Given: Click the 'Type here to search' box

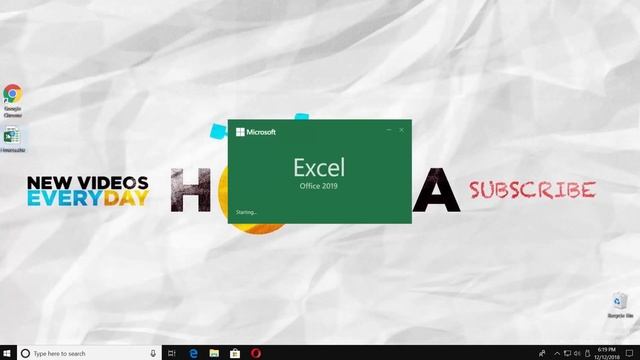Looking at the screenshot, I should tap(89, 353).
